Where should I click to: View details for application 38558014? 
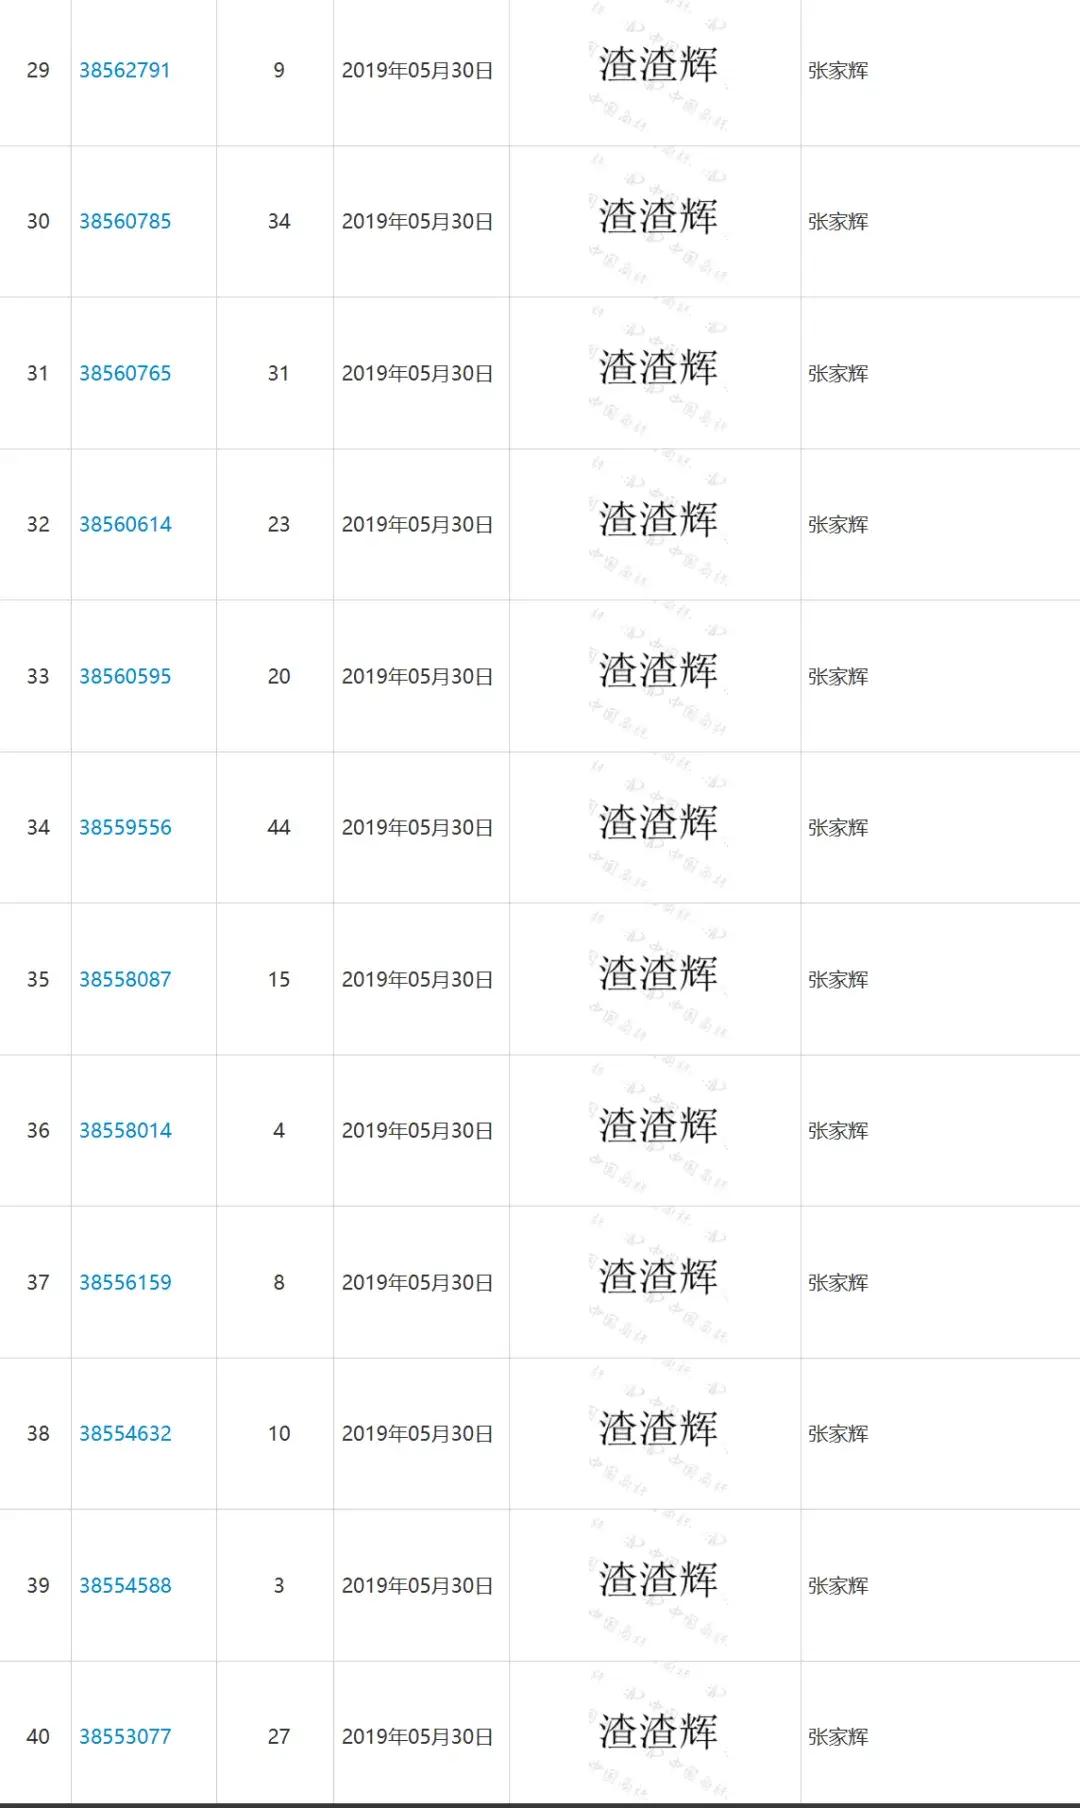pyautogui.click(x=125, y=1130)
